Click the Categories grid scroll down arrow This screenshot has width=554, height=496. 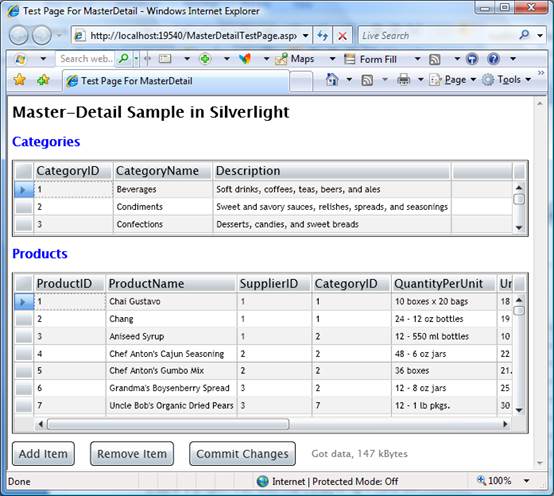click(x=519, y=228)
